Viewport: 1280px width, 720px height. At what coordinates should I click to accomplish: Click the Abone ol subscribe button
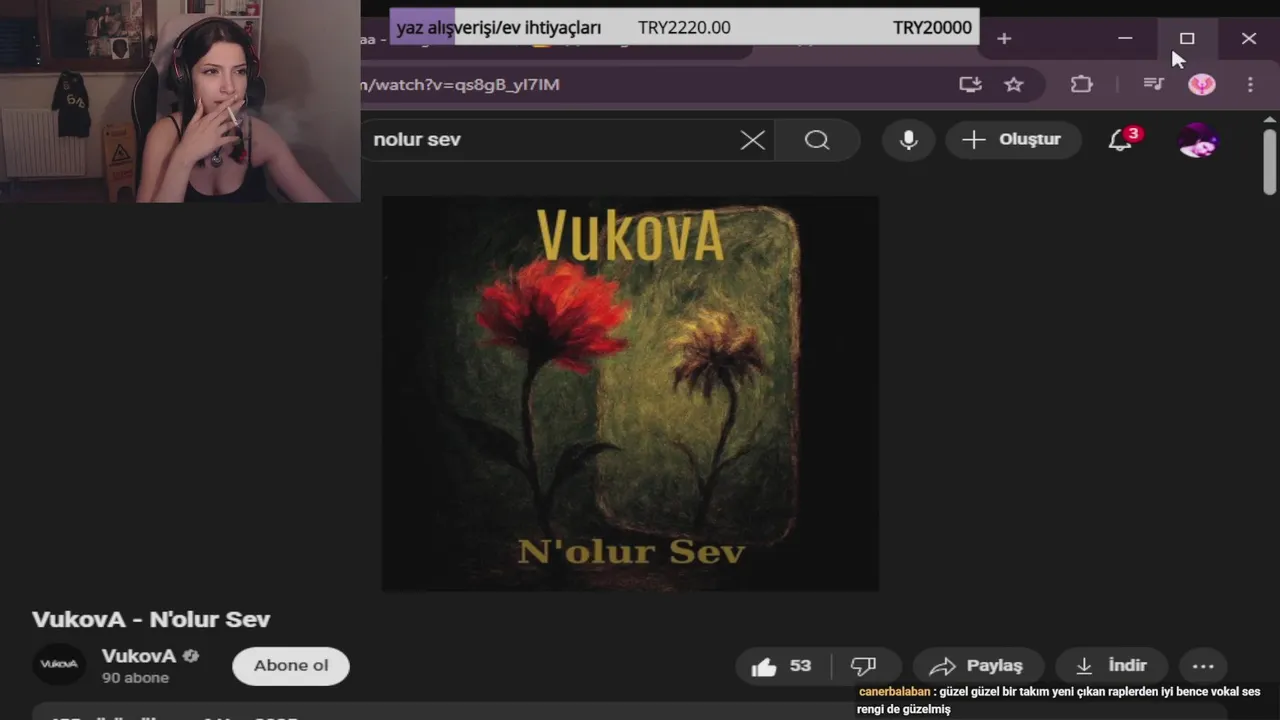click(291, 666)
